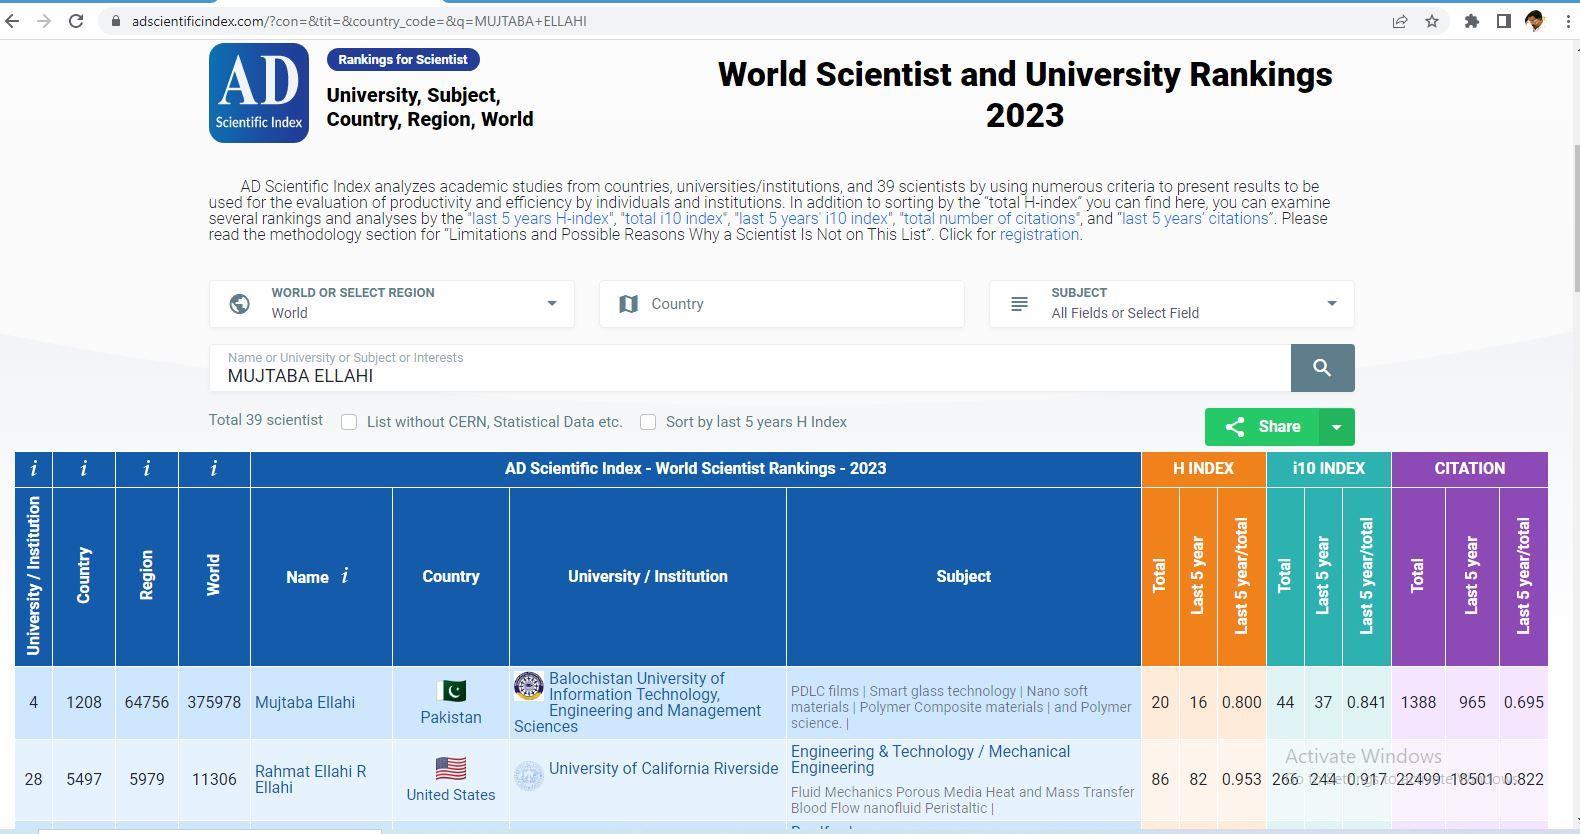Click the Share button
Image resolution: width=1580 pixels, height=834 pixels.
tap(1263, 427)
